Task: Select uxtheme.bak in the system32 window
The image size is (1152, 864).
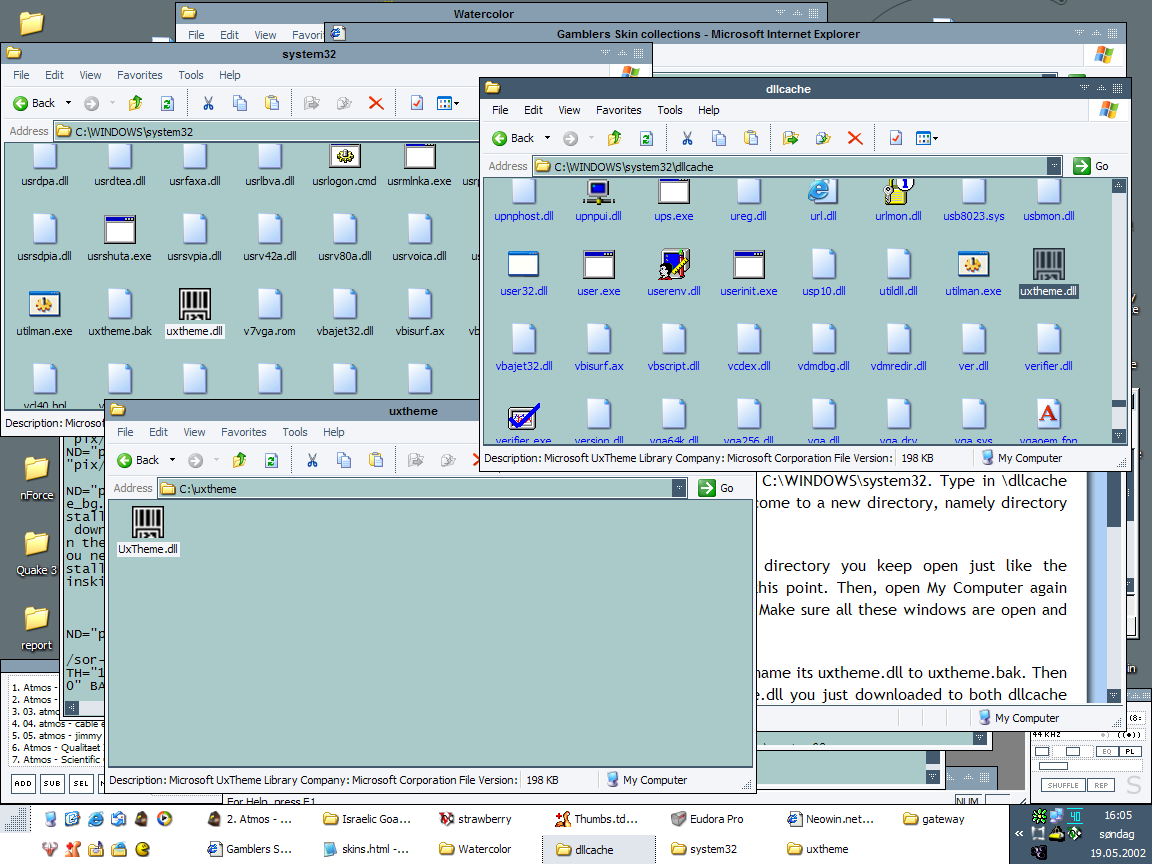Action: pos(120,313)
